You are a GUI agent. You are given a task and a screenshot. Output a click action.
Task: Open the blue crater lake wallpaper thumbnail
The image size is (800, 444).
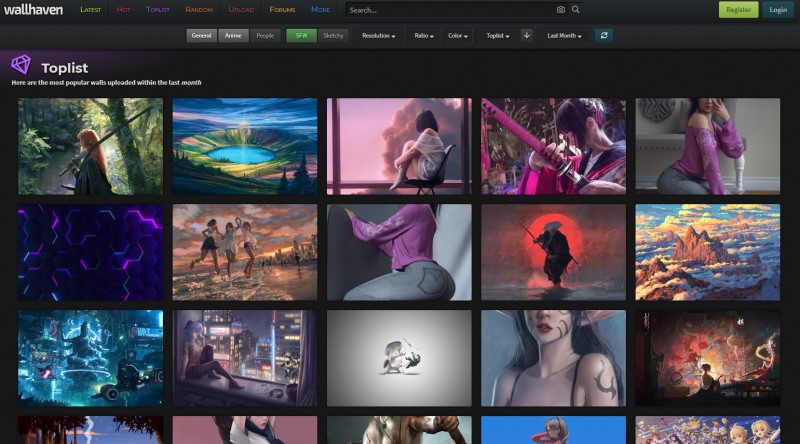pos(244,146)
